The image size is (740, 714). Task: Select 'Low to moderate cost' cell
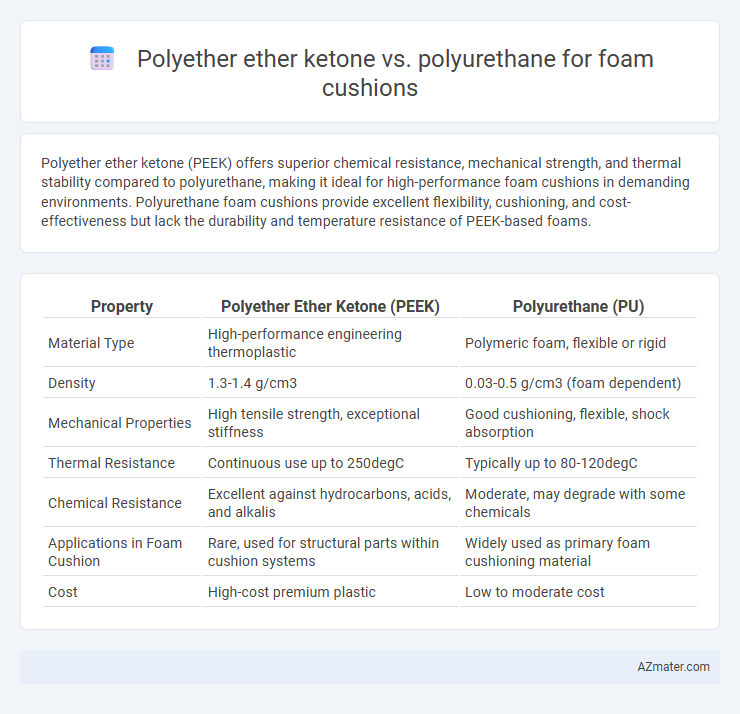[x=535, y=592]
